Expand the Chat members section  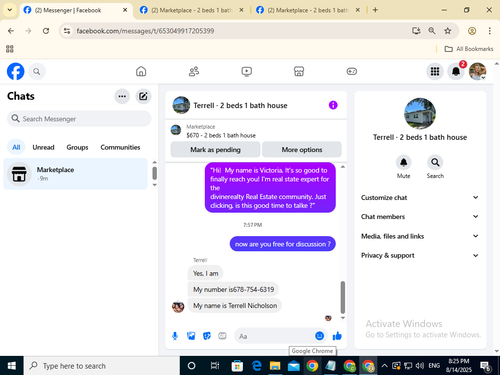(420, 217)
